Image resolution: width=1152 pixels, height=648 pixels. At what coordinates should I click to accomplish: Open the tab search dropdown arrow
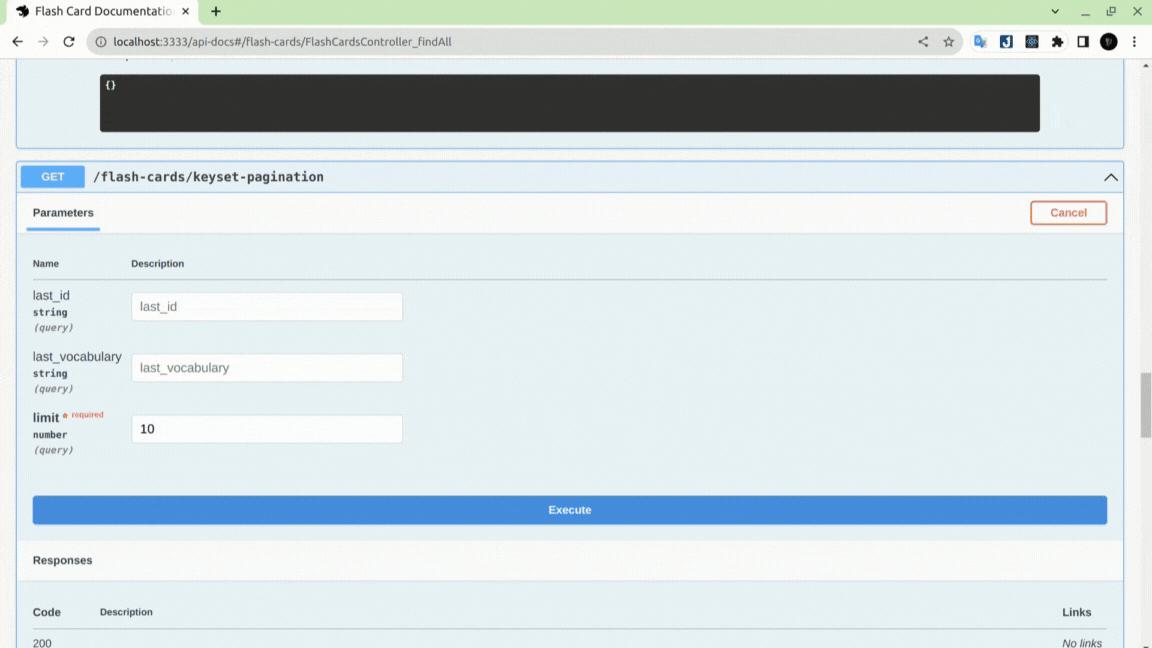[1055, 12]
